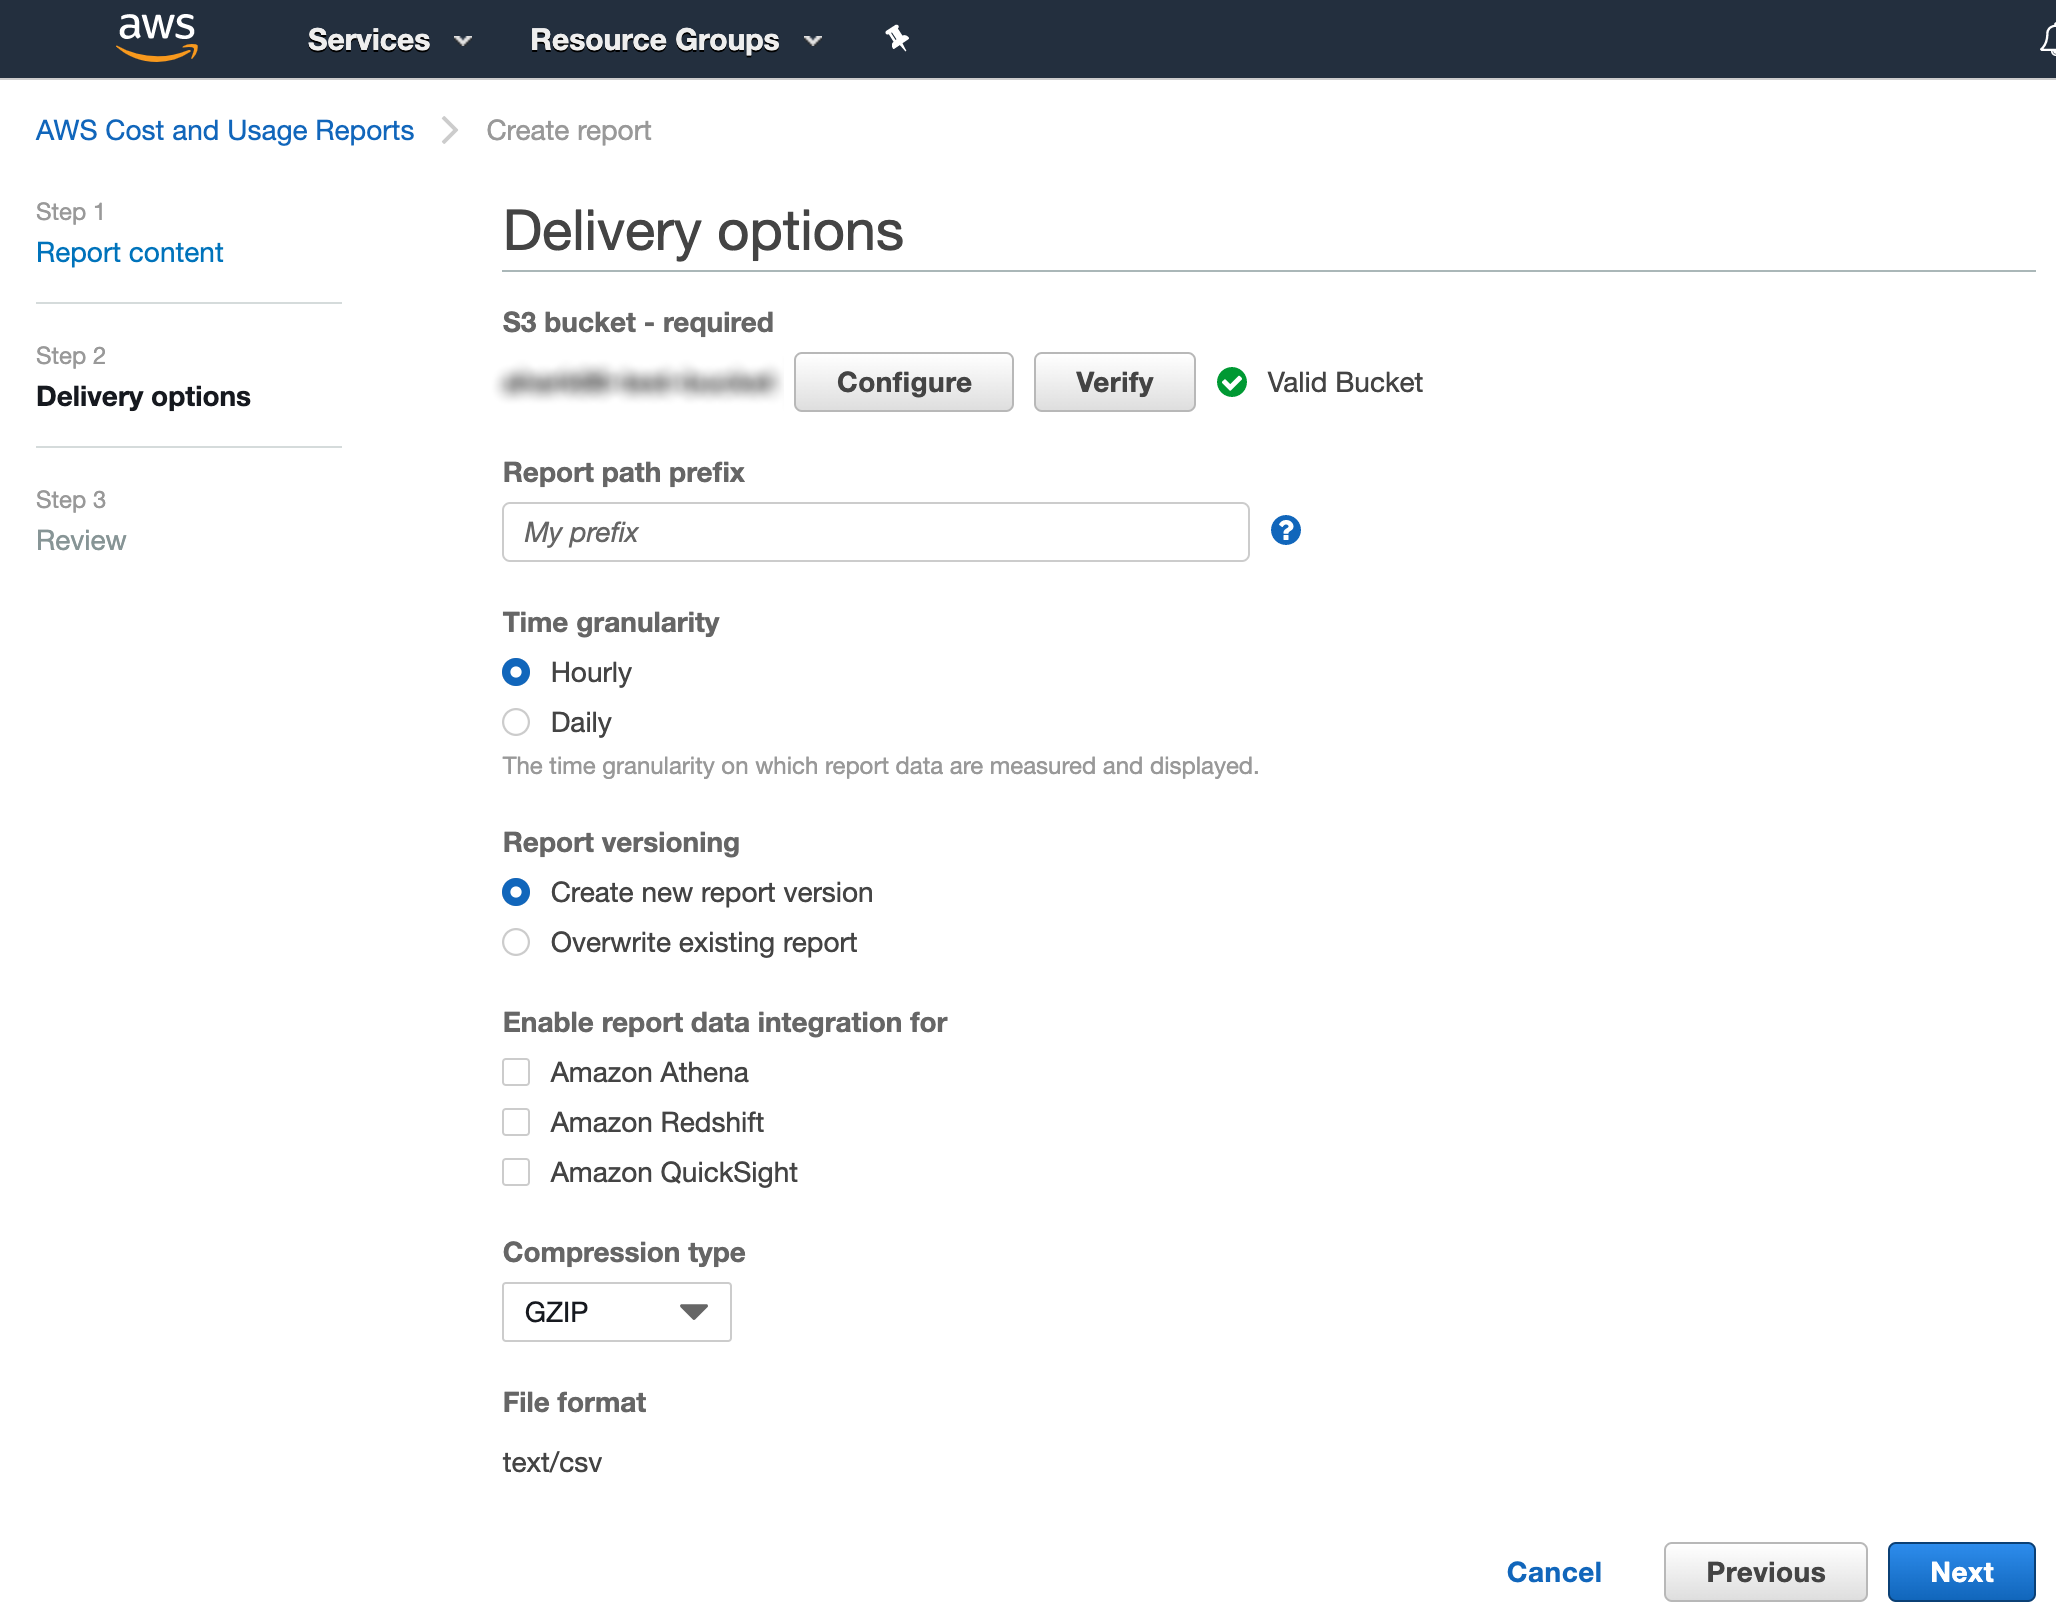Click the help icon beside Report path prefix
This screenshot has height=1620, width=2056.
1286,531
